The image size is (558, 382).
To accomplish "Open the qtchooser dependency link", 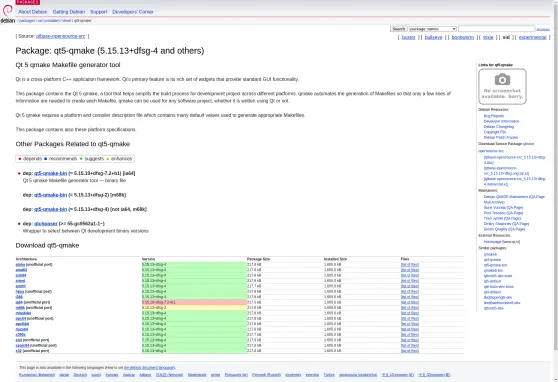I will click(46, 224).
